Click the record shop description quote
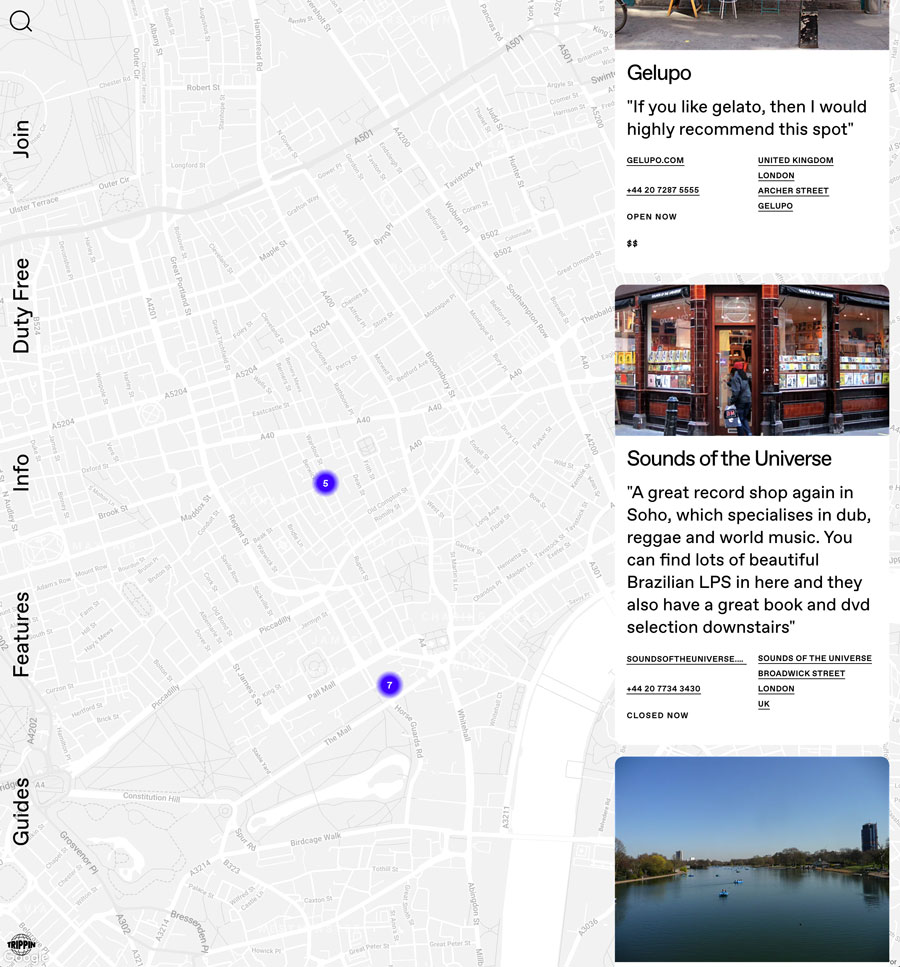This screenshot has height=967, width=900. tap(749, 559)
